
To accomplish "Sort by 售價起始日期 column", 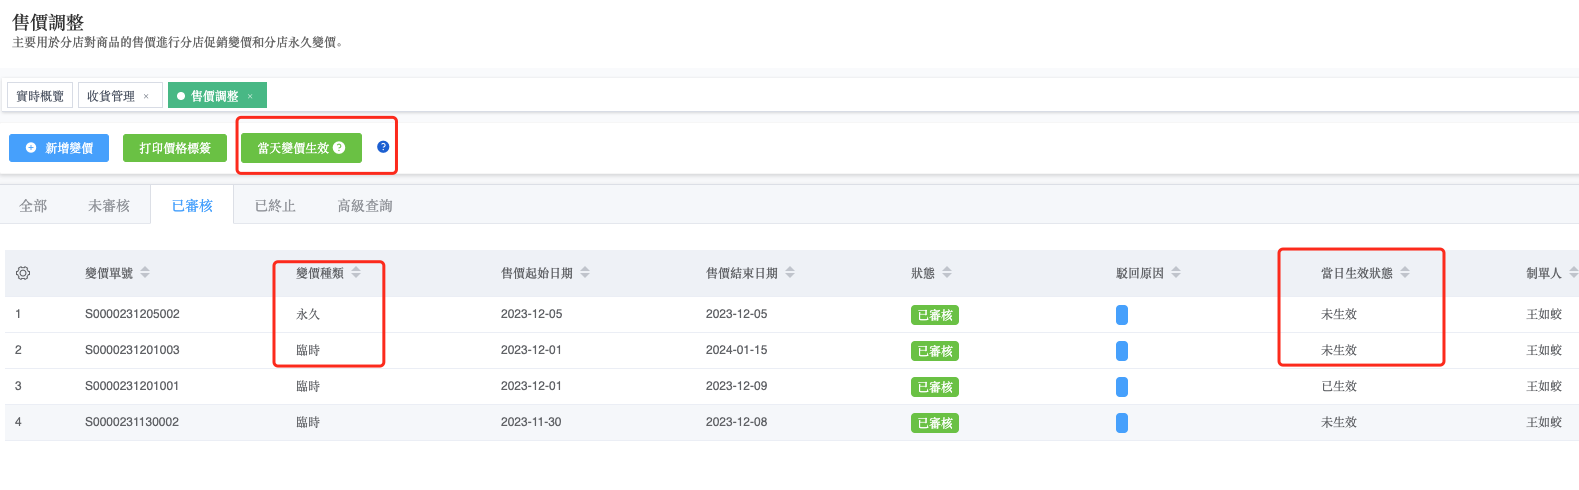I will [585, 273].
